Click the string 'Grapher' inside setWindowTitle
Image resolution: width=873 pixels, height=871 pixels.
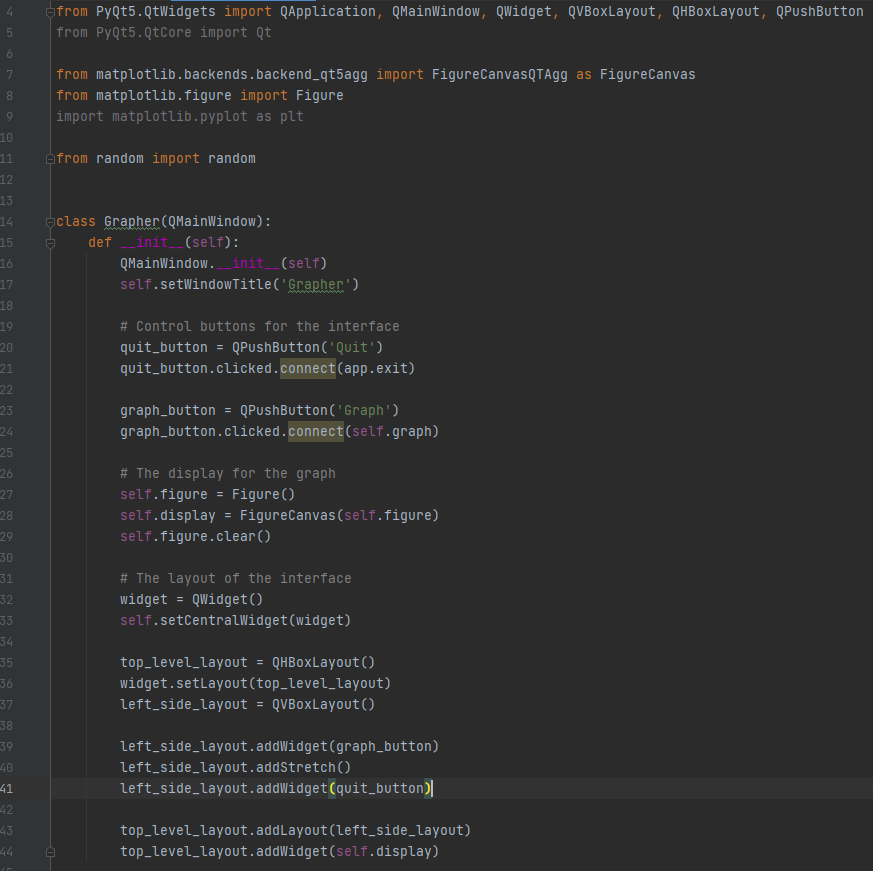pyautogui.click(x=316, y=285)
